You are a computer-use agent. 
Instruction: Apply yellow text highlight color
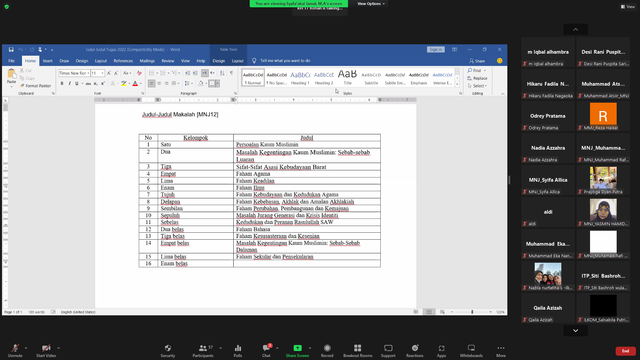coord(123,84)
